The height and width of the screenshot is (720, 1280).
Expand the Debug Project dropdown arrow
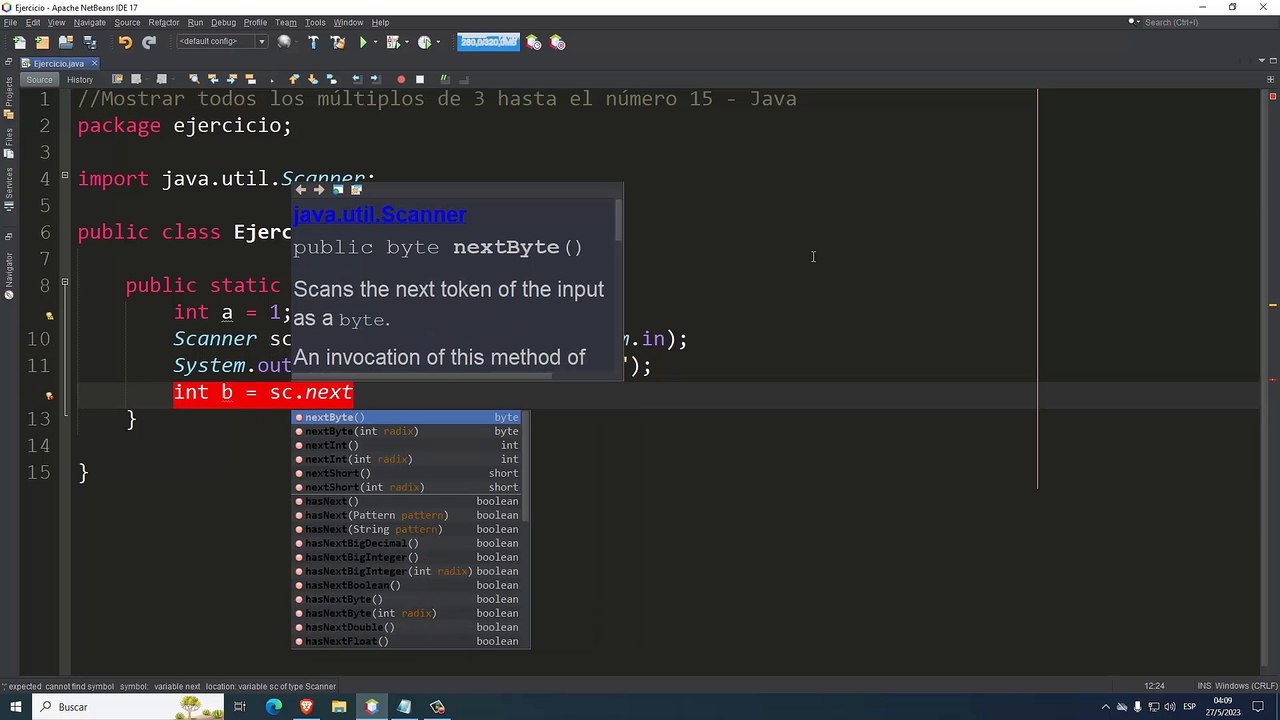coord(406,42)
